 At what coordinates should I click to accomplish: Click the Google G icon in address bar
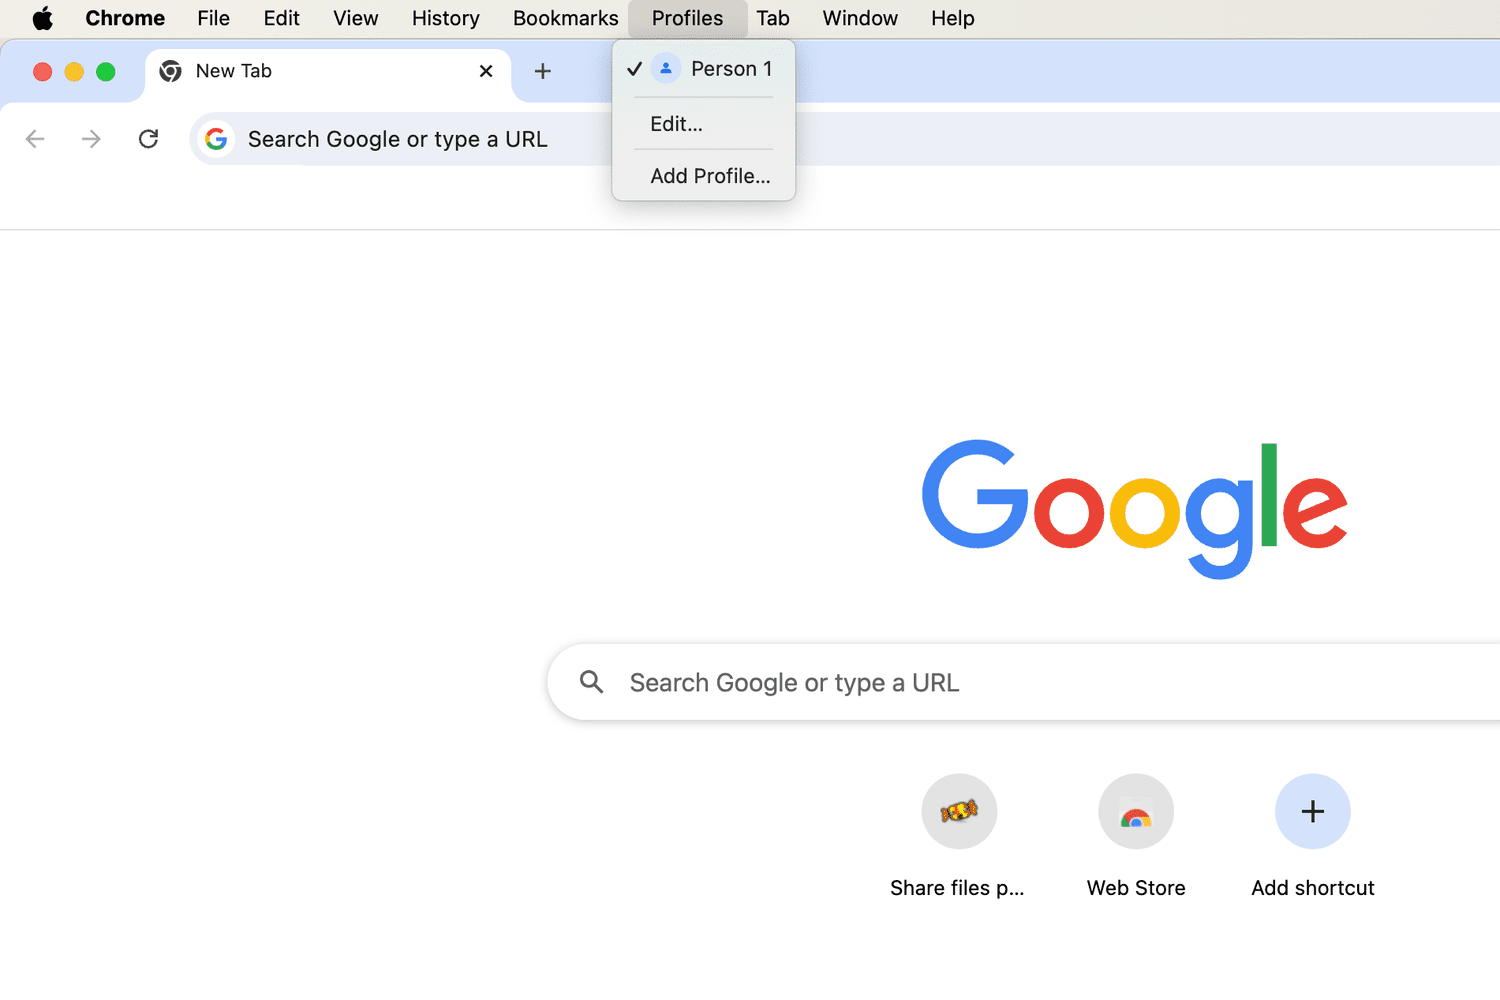point(216,139)
